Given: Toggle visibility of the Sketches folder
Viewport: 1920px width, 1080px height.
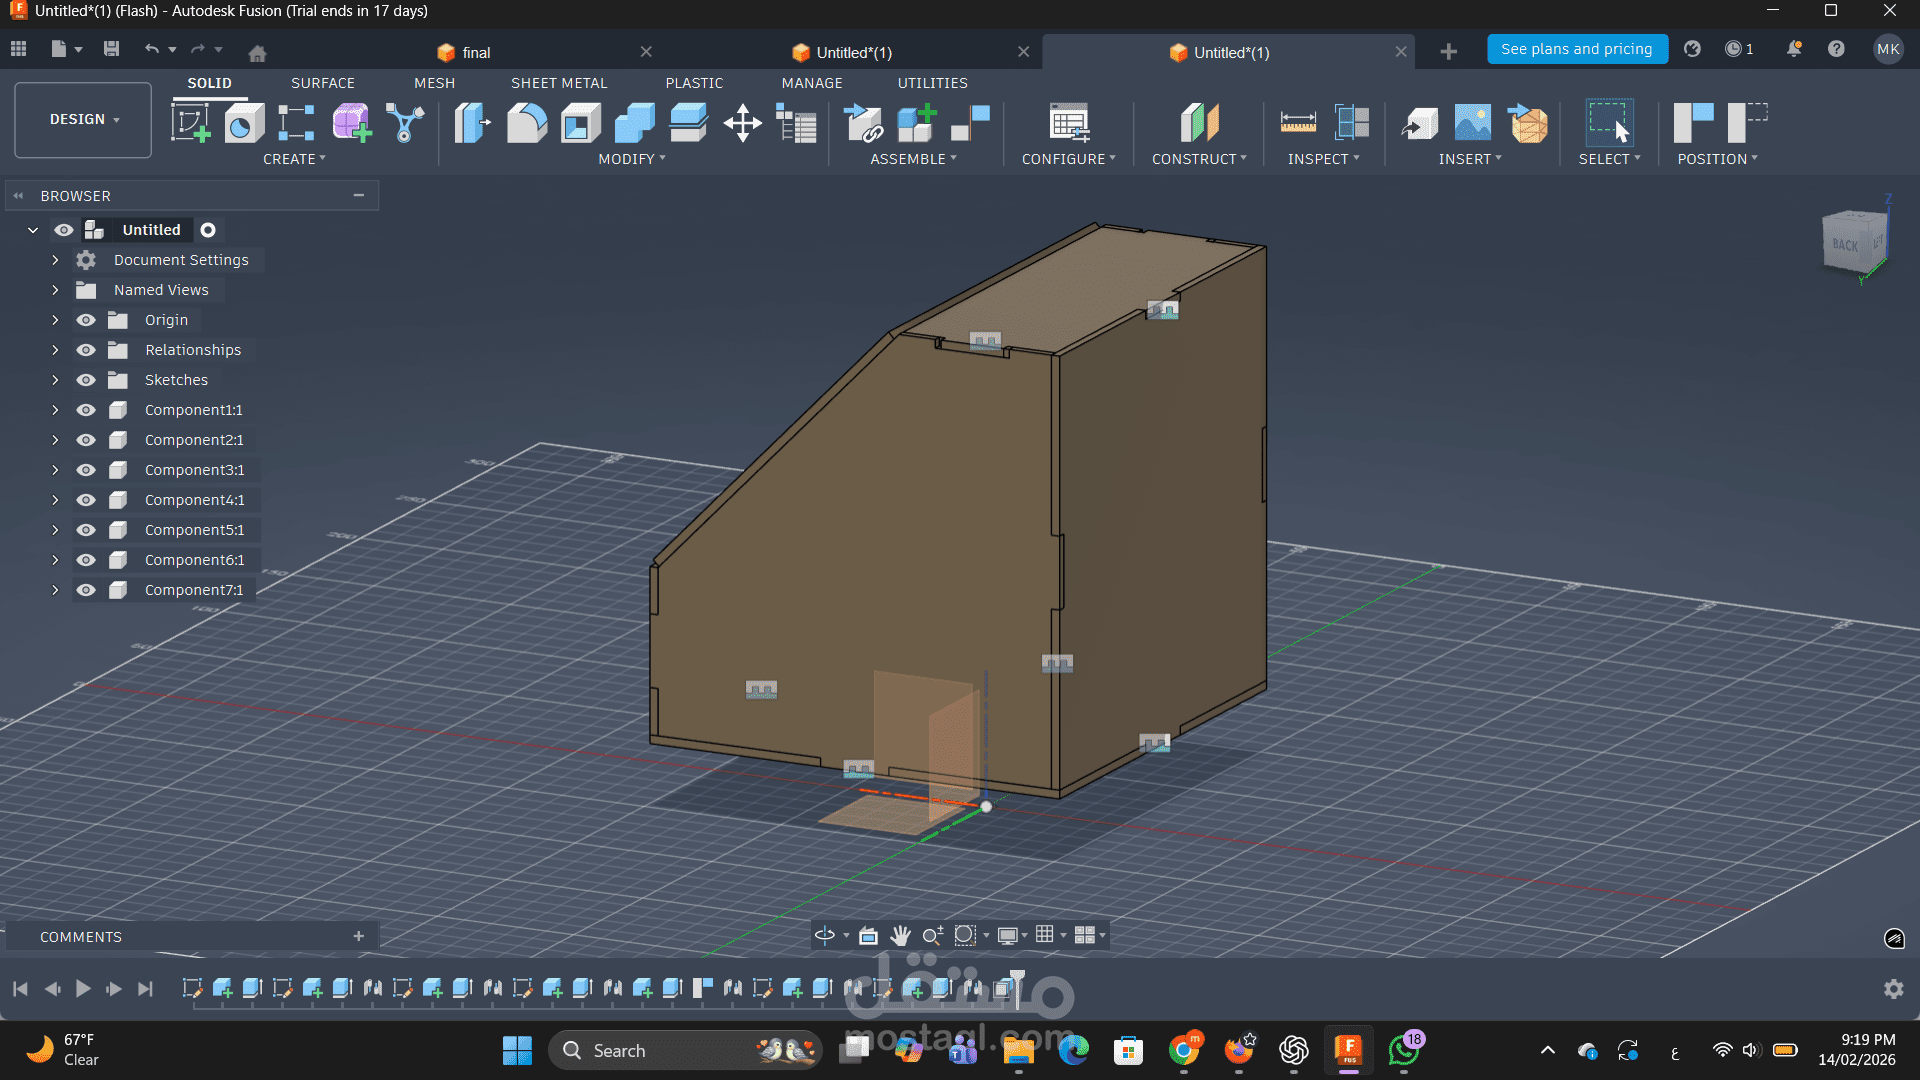Looking at the screenshot, I should click(x=86, y=380).
